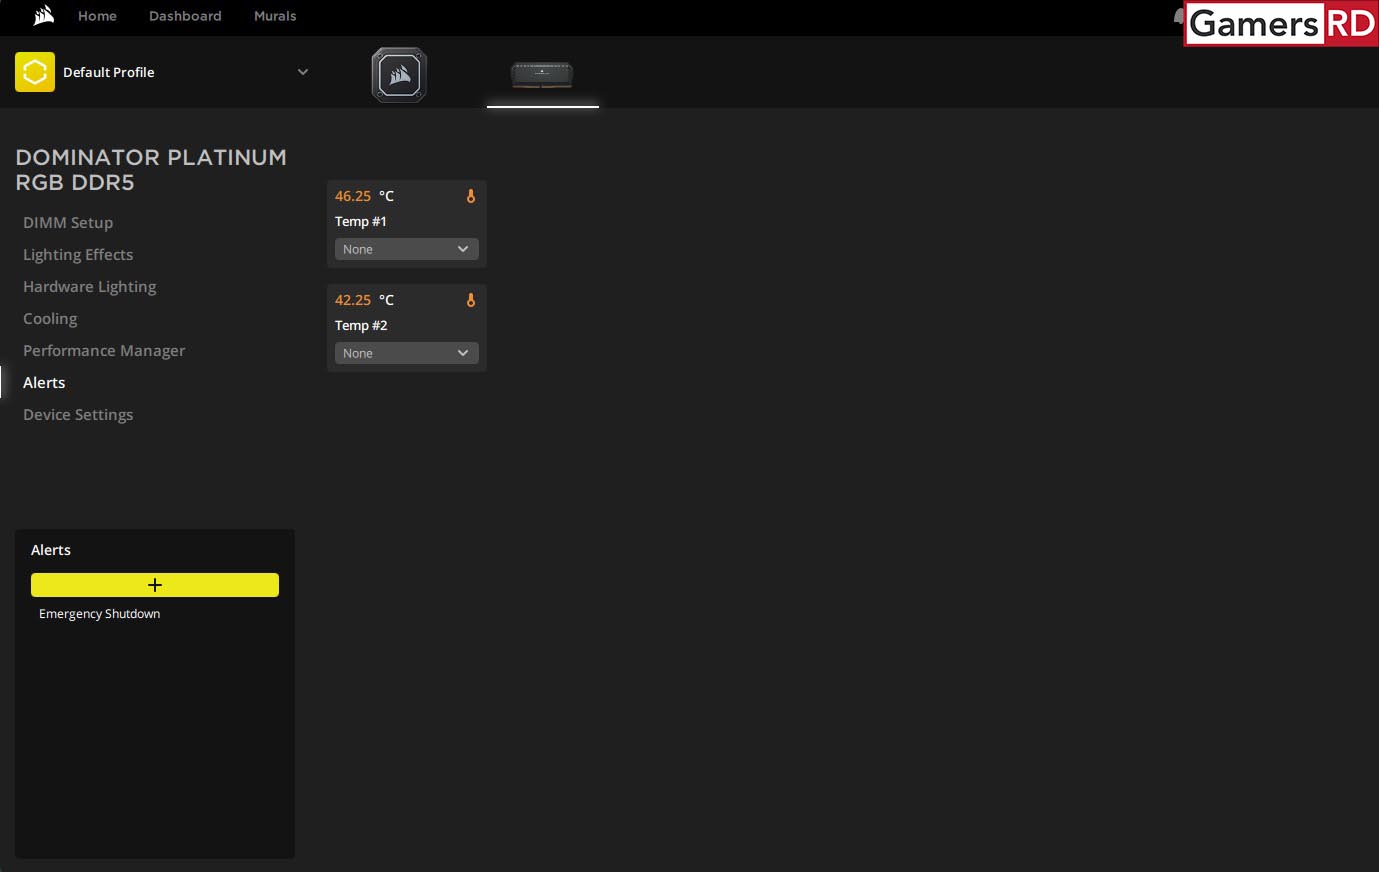Open the Temp #2 alert dropdown
Image resolution: width=1379 pixels, height=872 pixels.
point(407,353)
